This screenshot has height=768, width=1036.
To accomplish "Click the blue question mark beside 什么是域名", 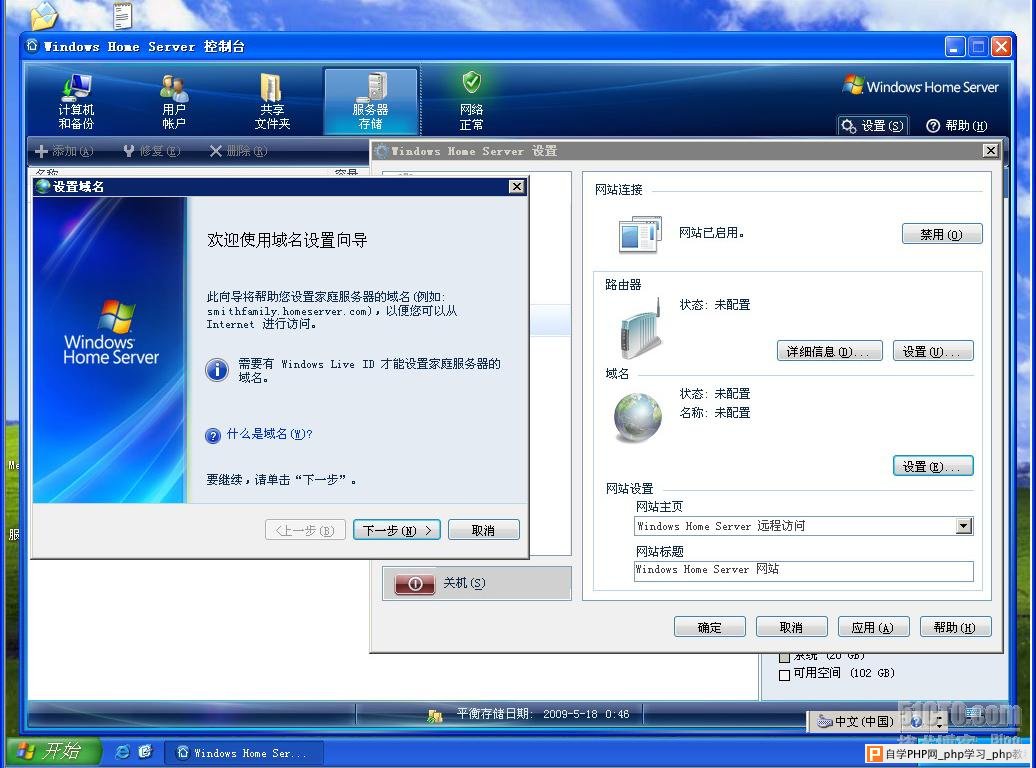I will click(213, 436).
